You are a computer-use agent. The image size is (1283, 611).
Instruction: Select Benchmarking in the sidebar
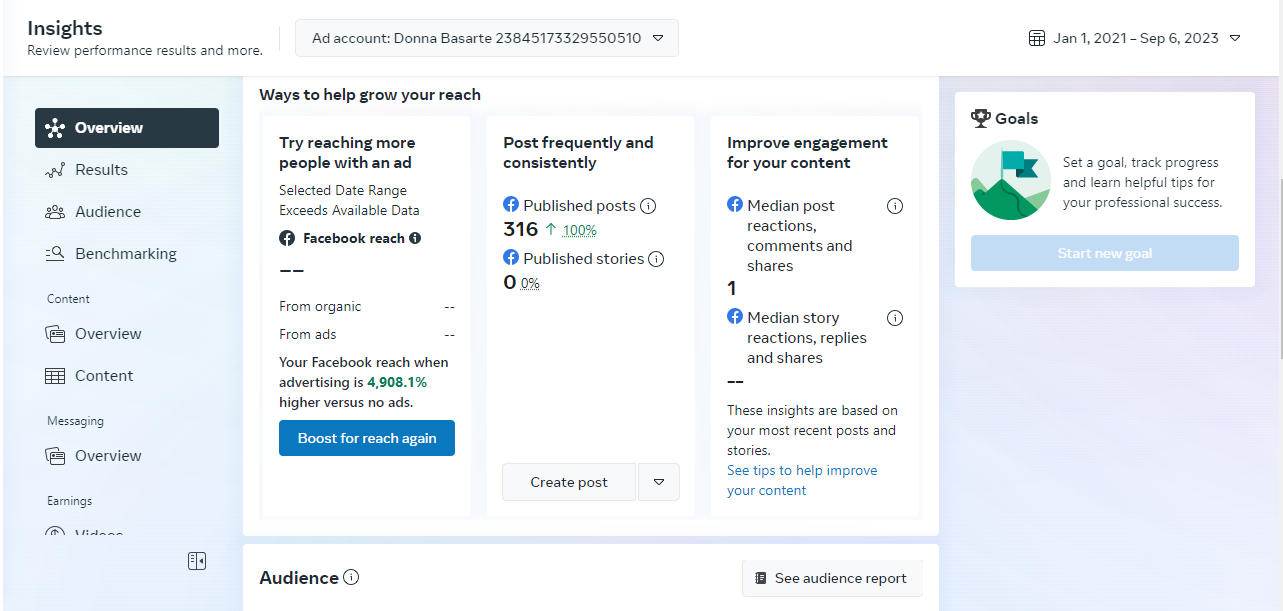click(x=125, y=254)
